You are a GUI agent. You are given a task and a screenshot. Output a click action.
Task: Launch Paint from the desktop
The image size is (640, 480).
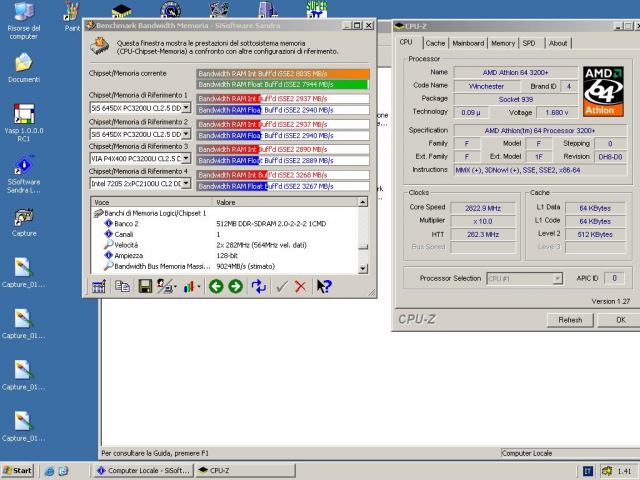72,17
